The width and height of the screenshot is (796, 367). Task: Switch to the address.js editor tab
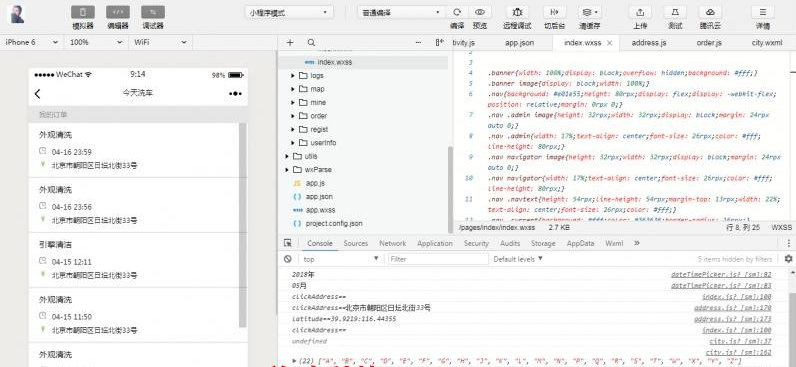649,43
